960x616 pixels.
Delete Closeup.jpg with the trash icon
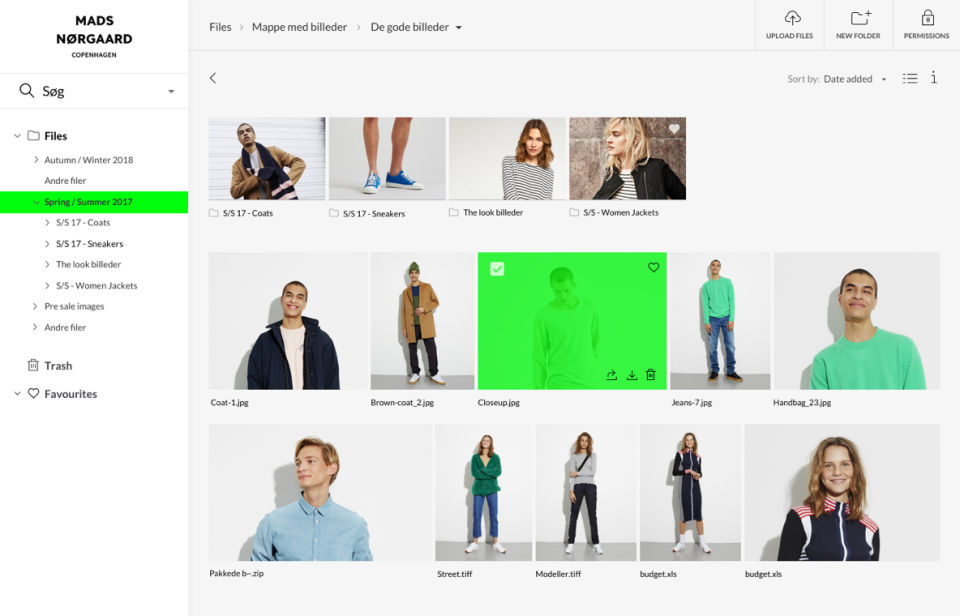point(651,374)
